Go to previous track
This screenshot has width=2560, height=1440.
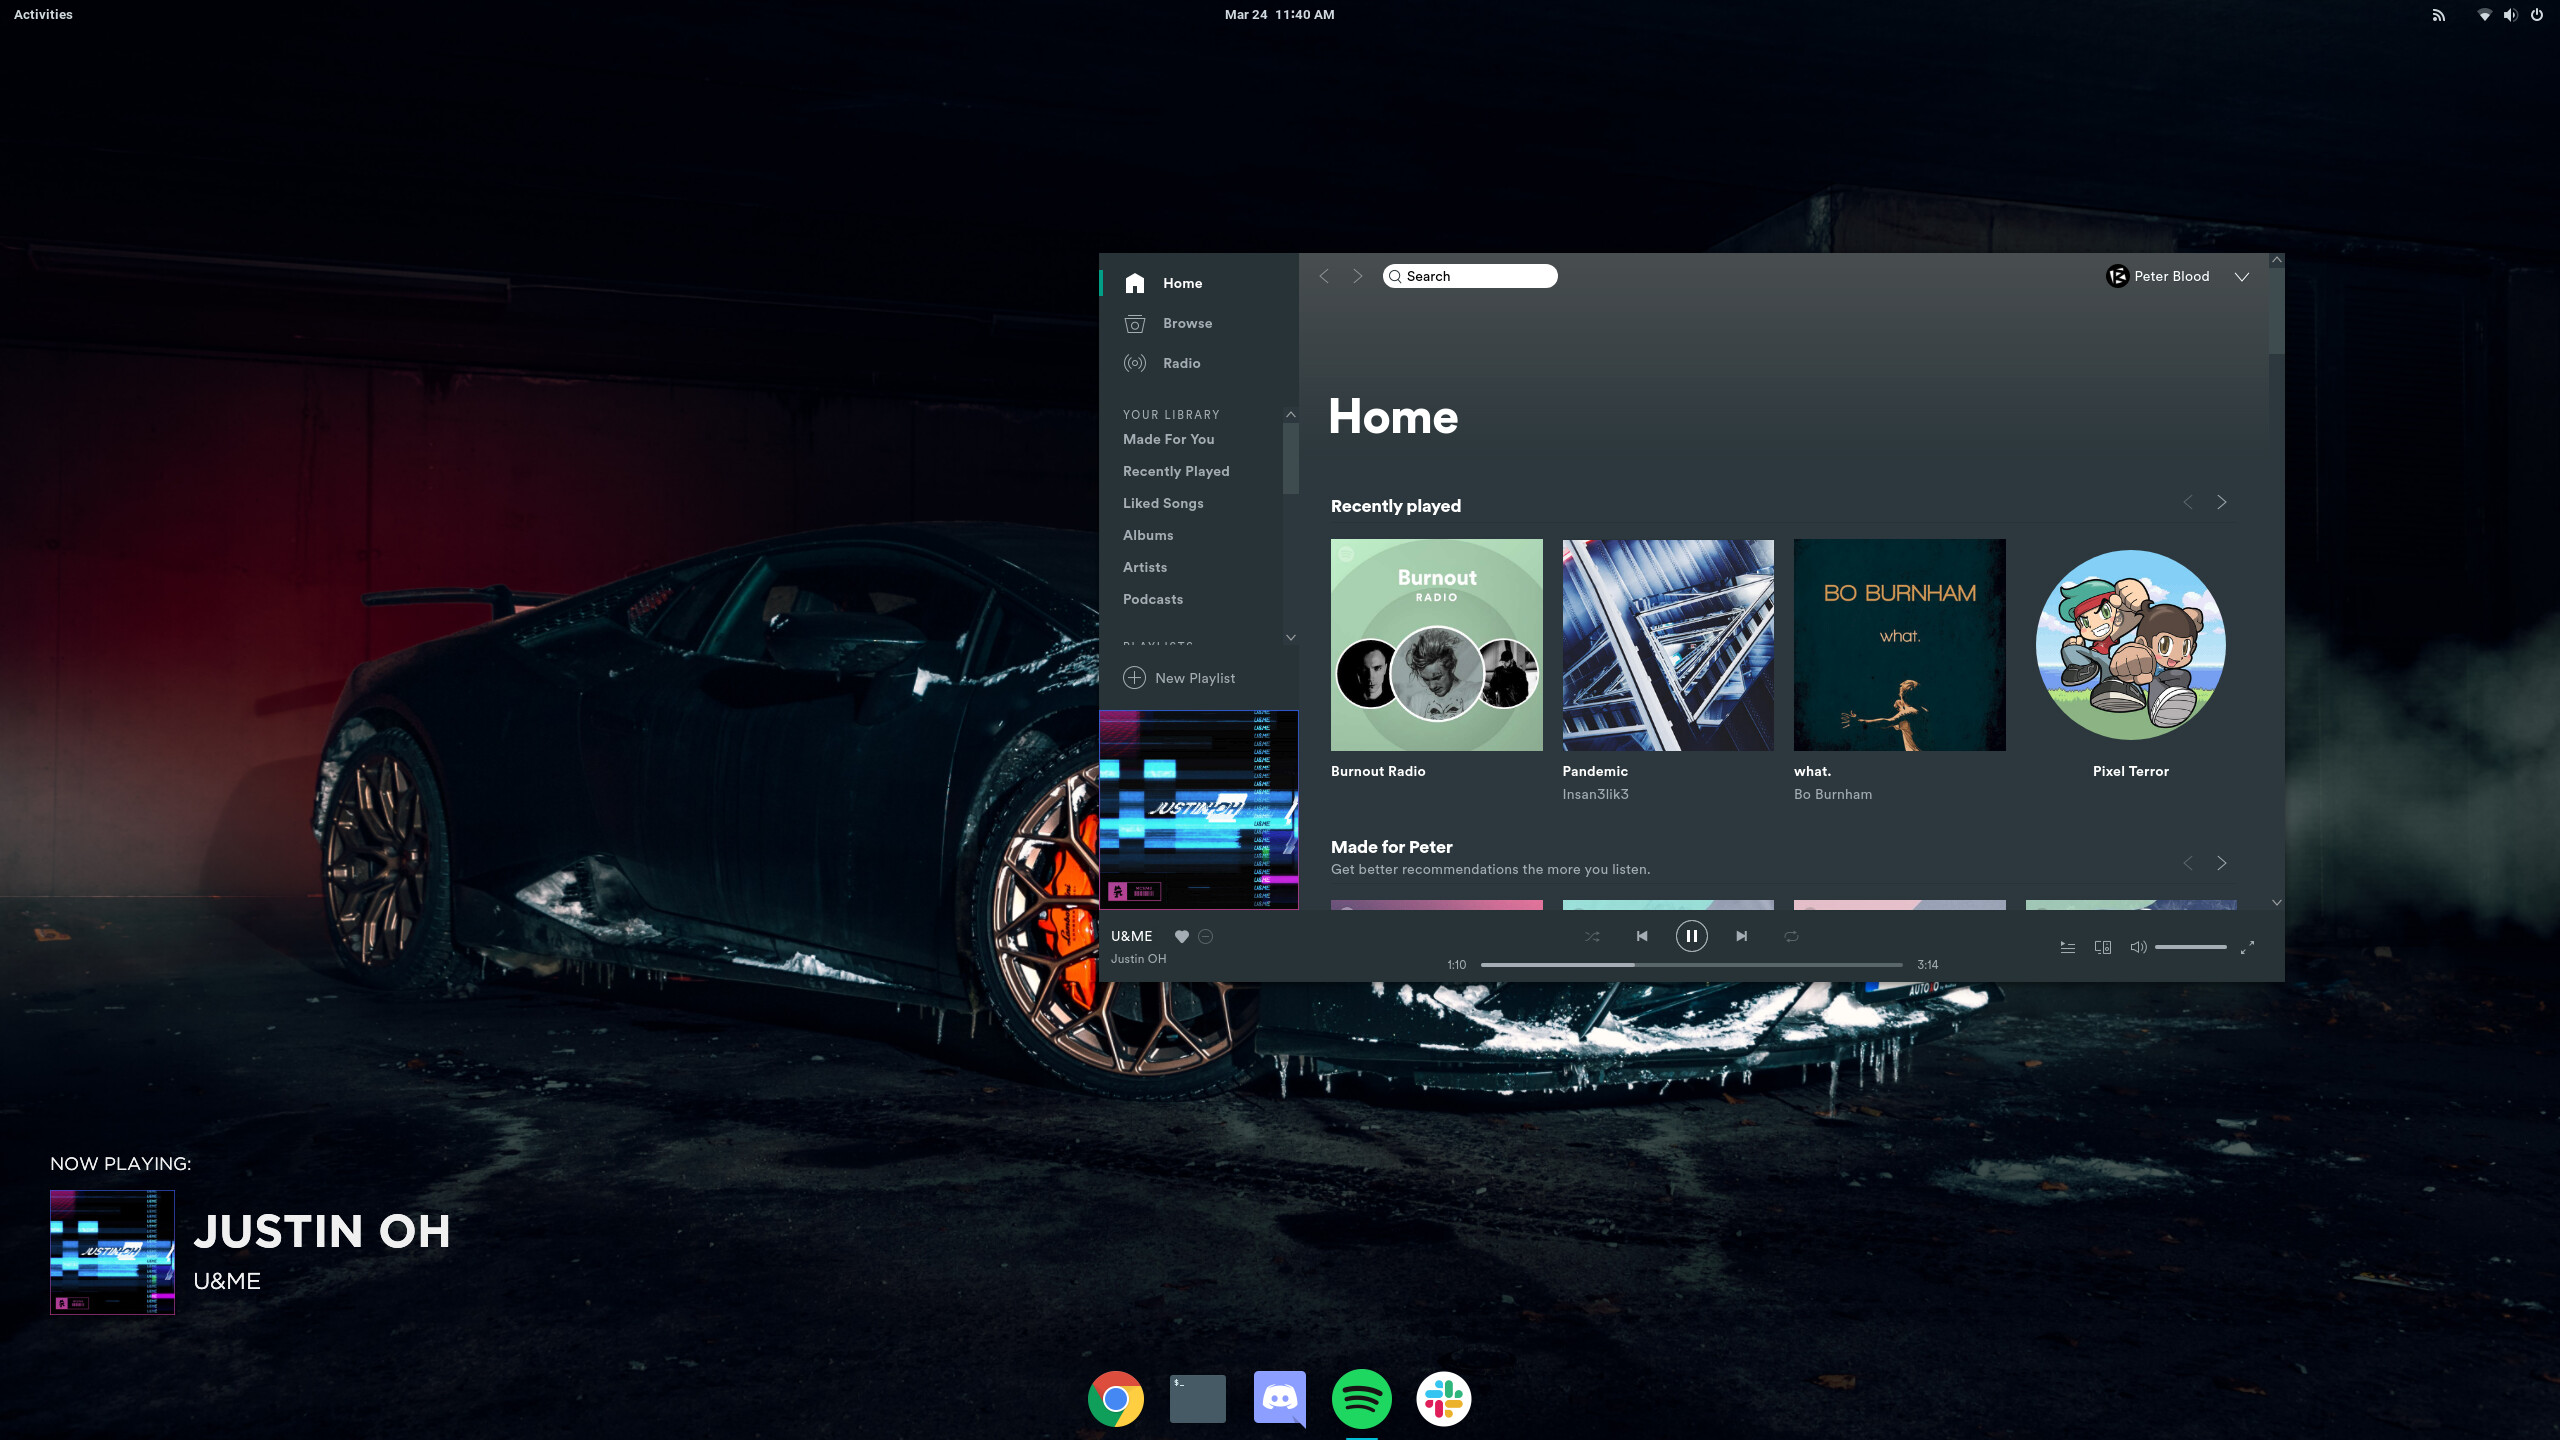tap(1641, 936)
